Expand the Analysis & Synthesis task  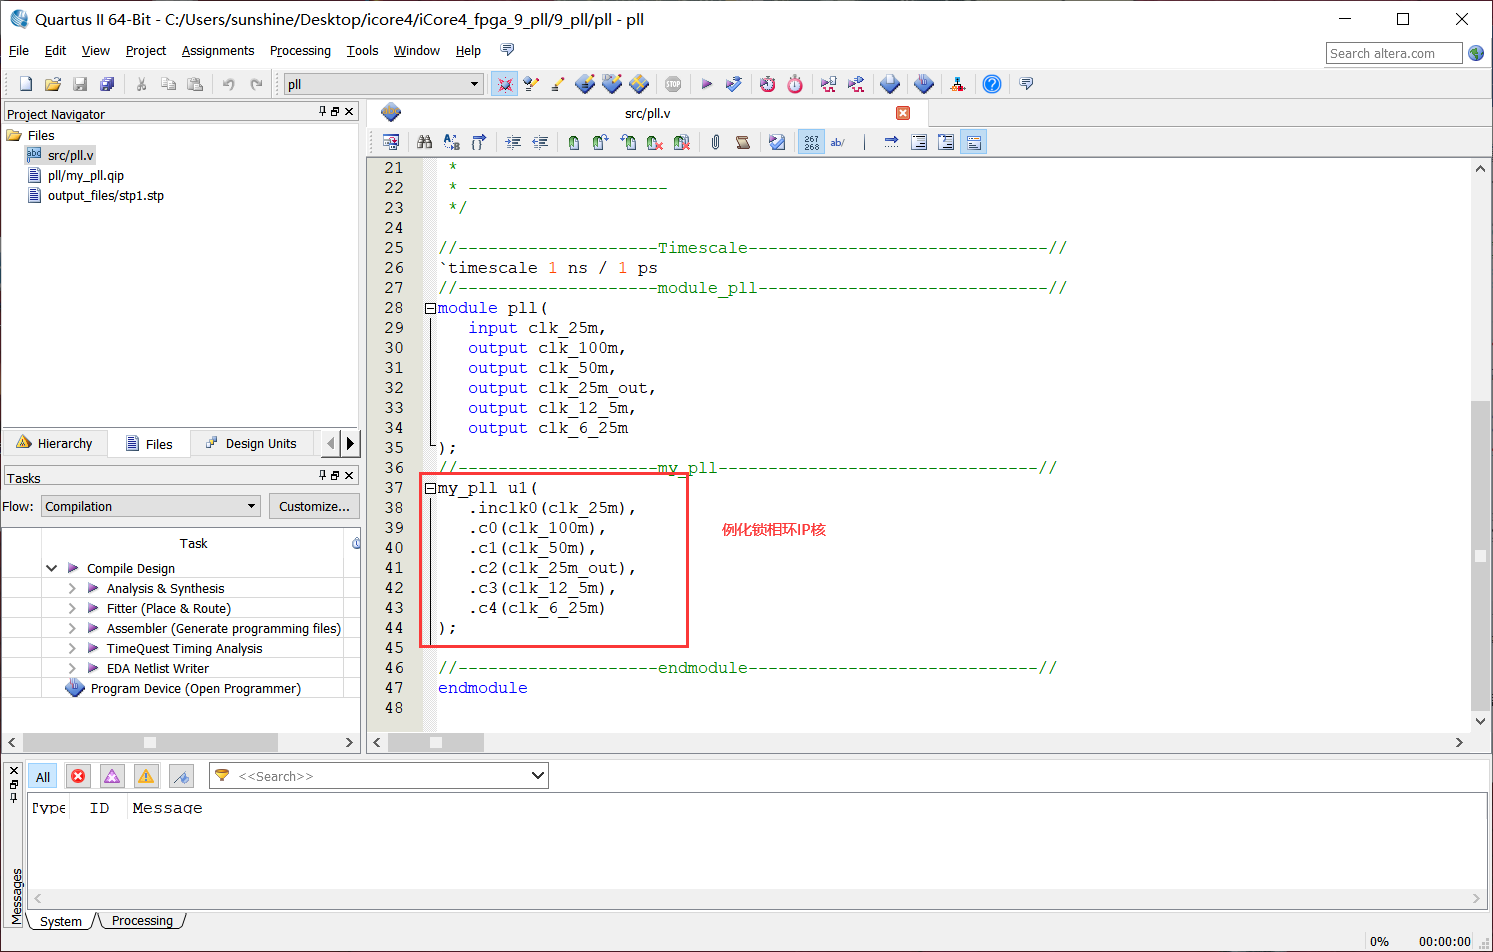tap(72, 588)
